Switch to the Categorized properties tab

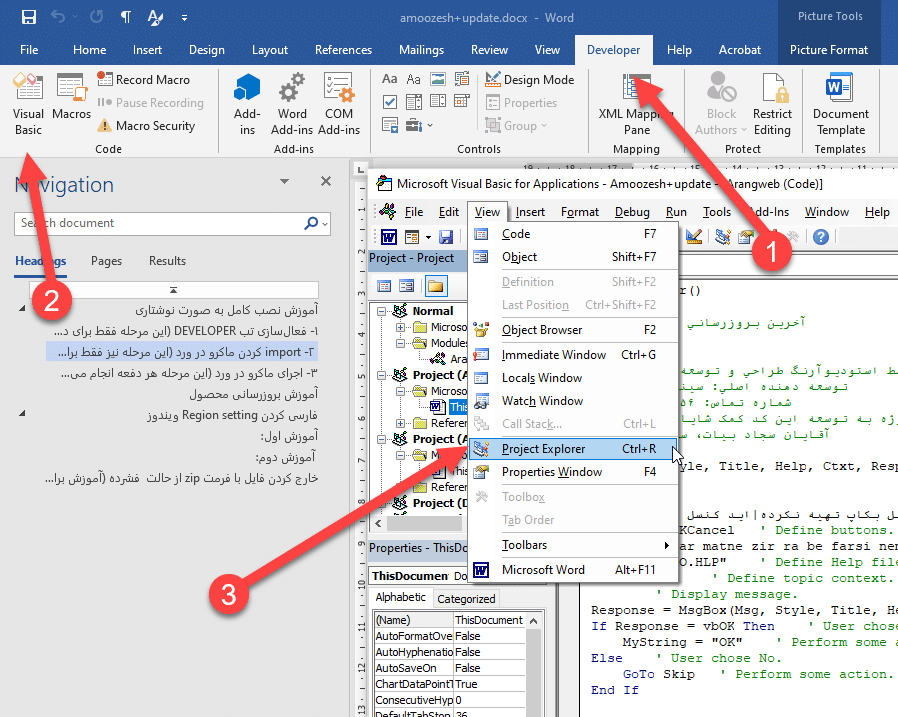coord(466,599)
